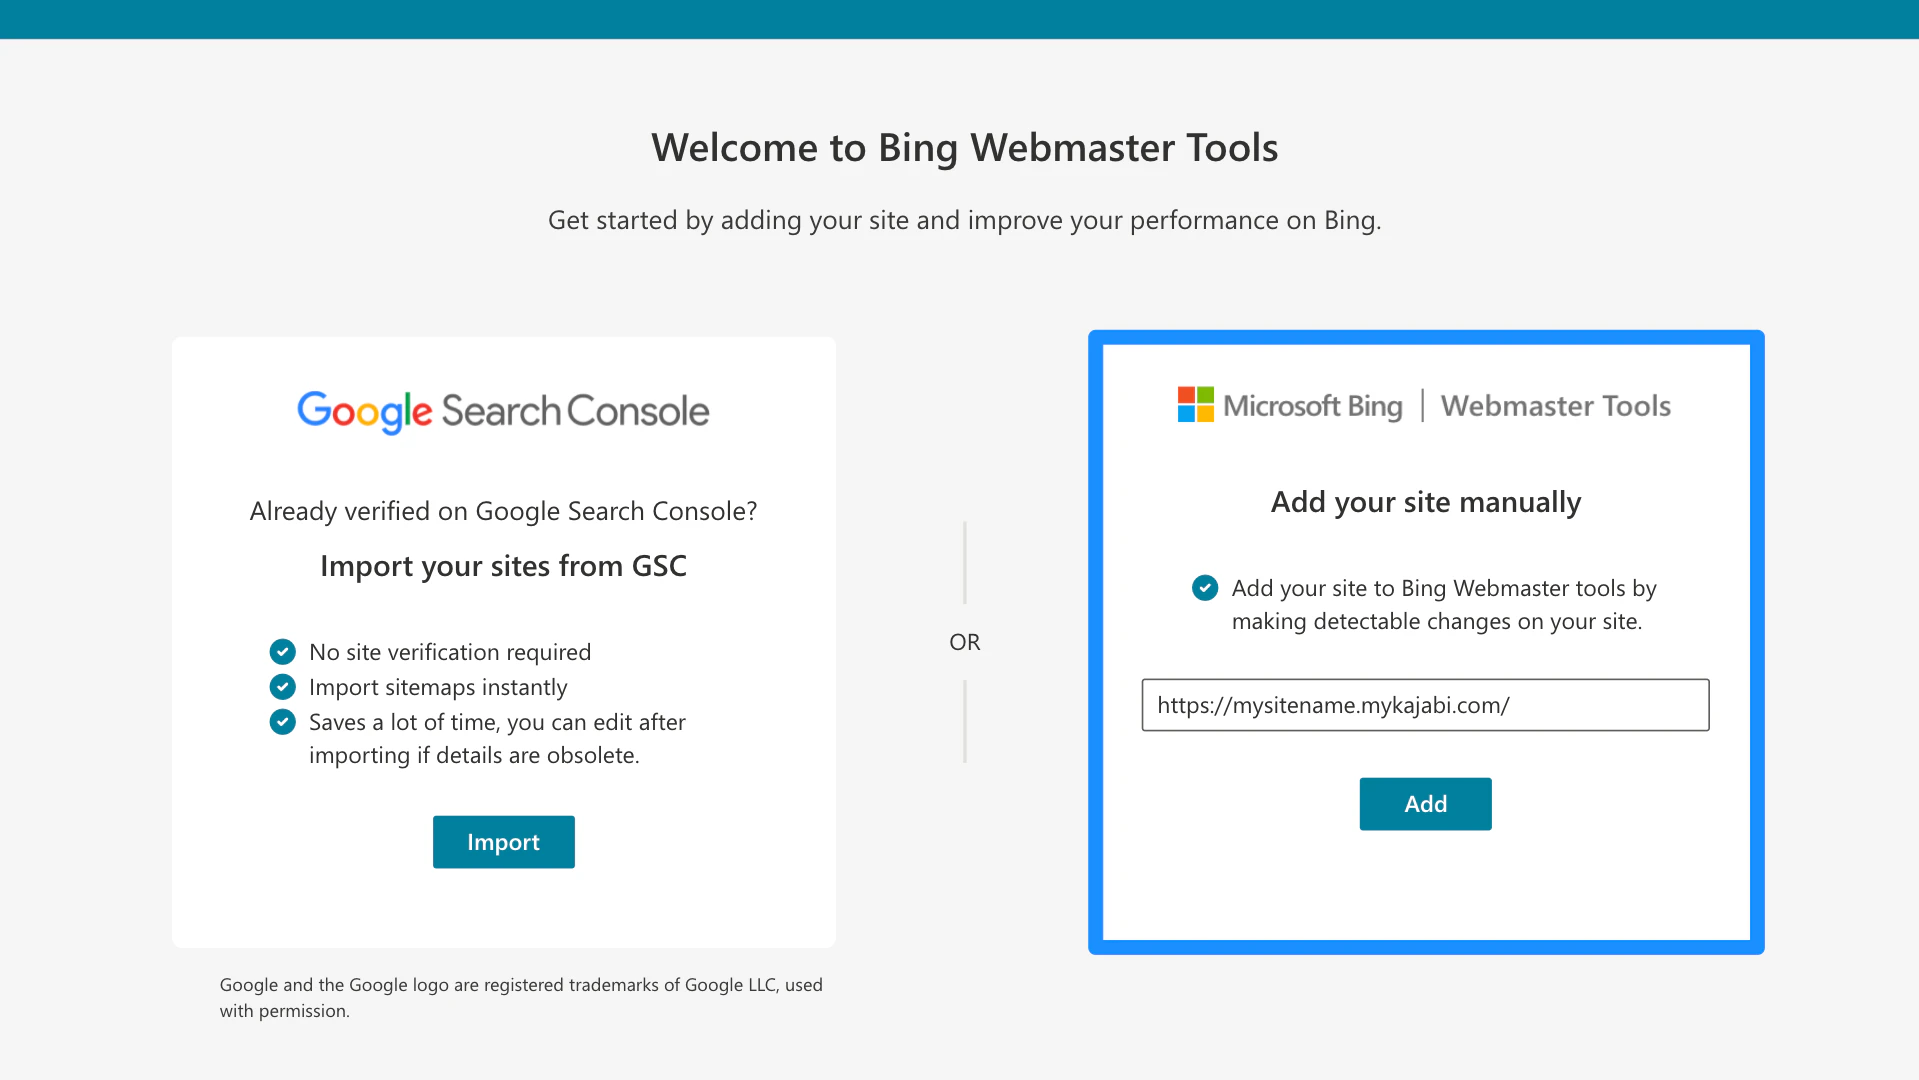Click 'Already verified on Google Search Console?' text
The width and height of the screenshot is (1919, 1080).
tap(503, 510)
